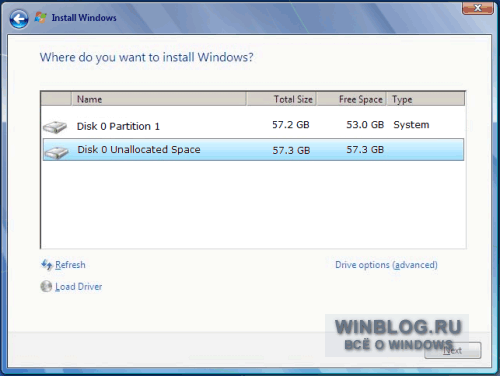Open the Load Driver link
The width and height of the screenshot is (500, 376).
[x=79, y=287]
